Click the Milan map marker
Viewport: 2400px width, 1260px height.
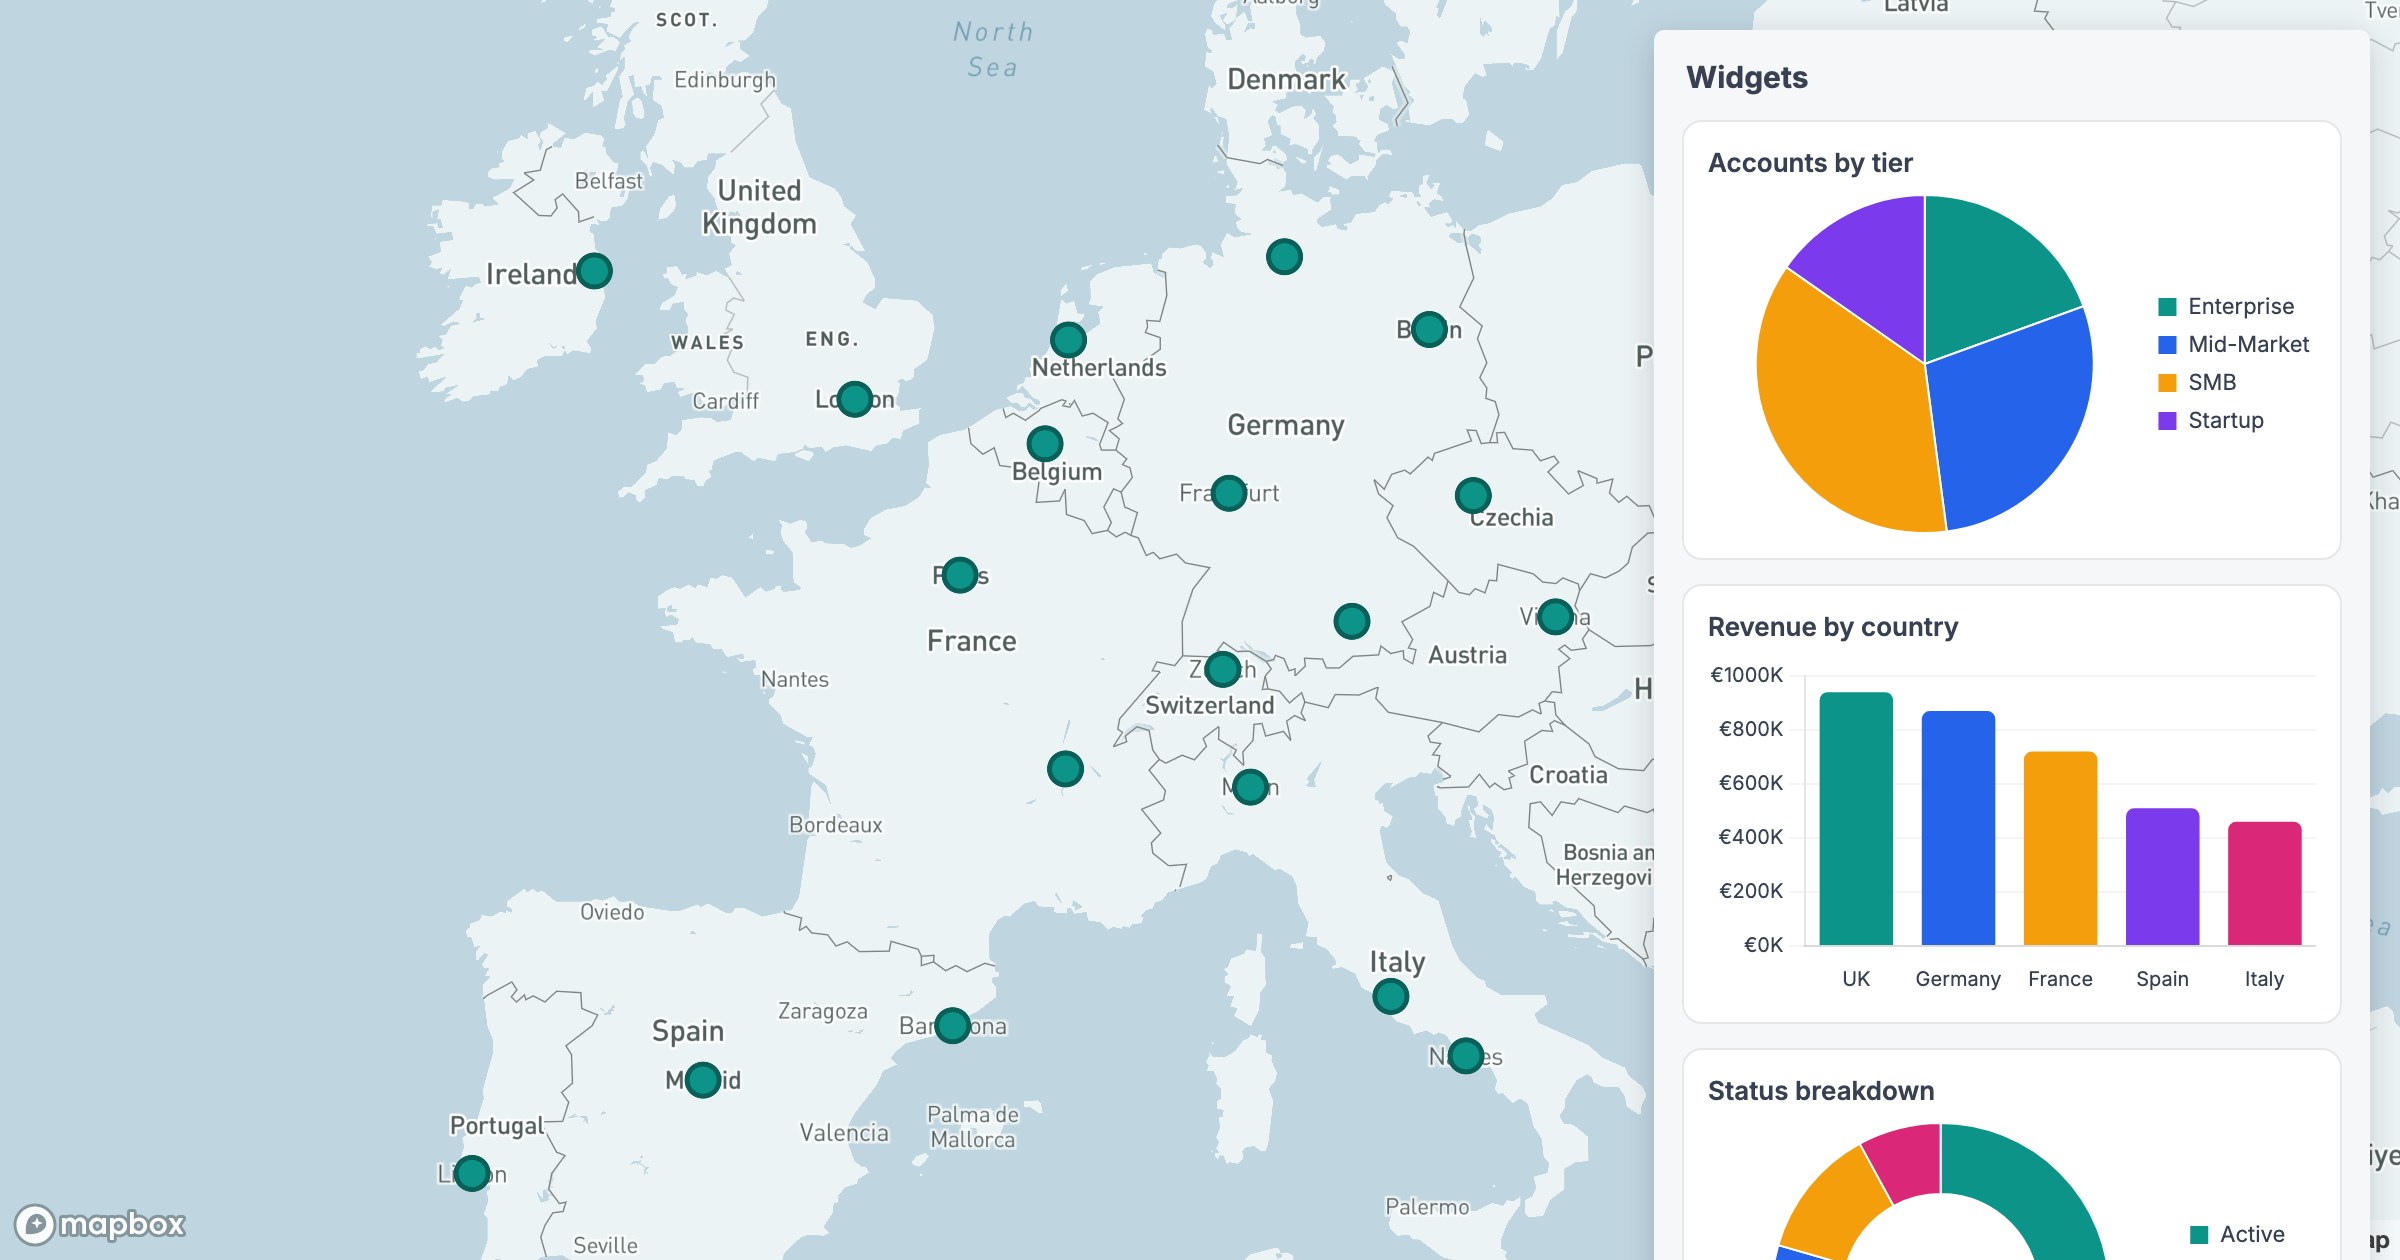(1250, 787)
